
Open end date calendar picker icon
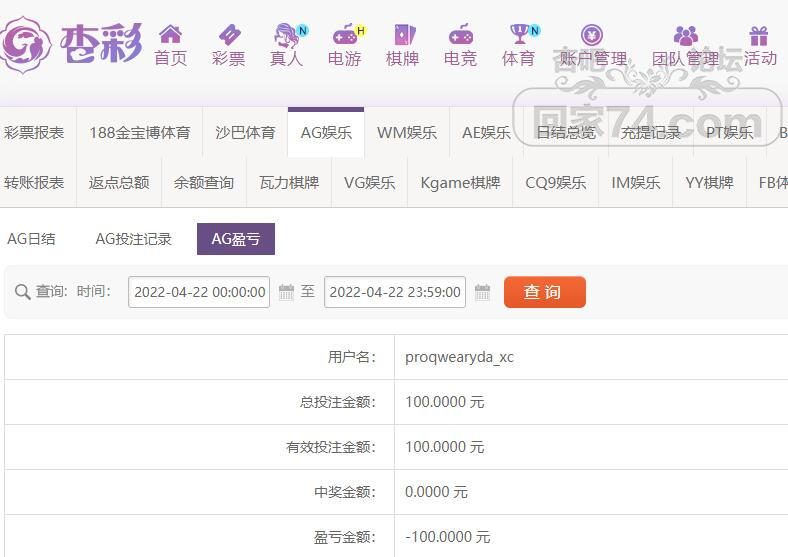(482, 292)
